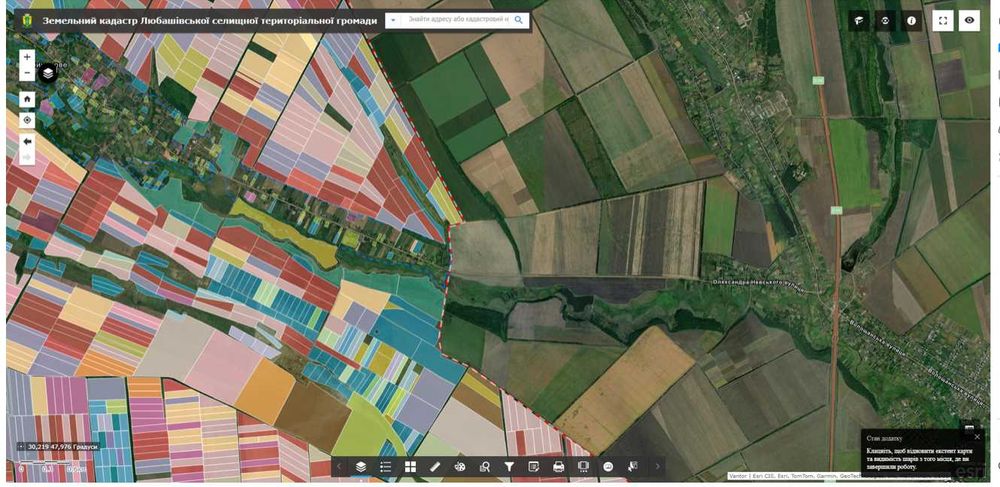Toggle the eye visibility button at top right
Image resolution: width=1000 pixels, height=487 pixels.
[969, 20]
